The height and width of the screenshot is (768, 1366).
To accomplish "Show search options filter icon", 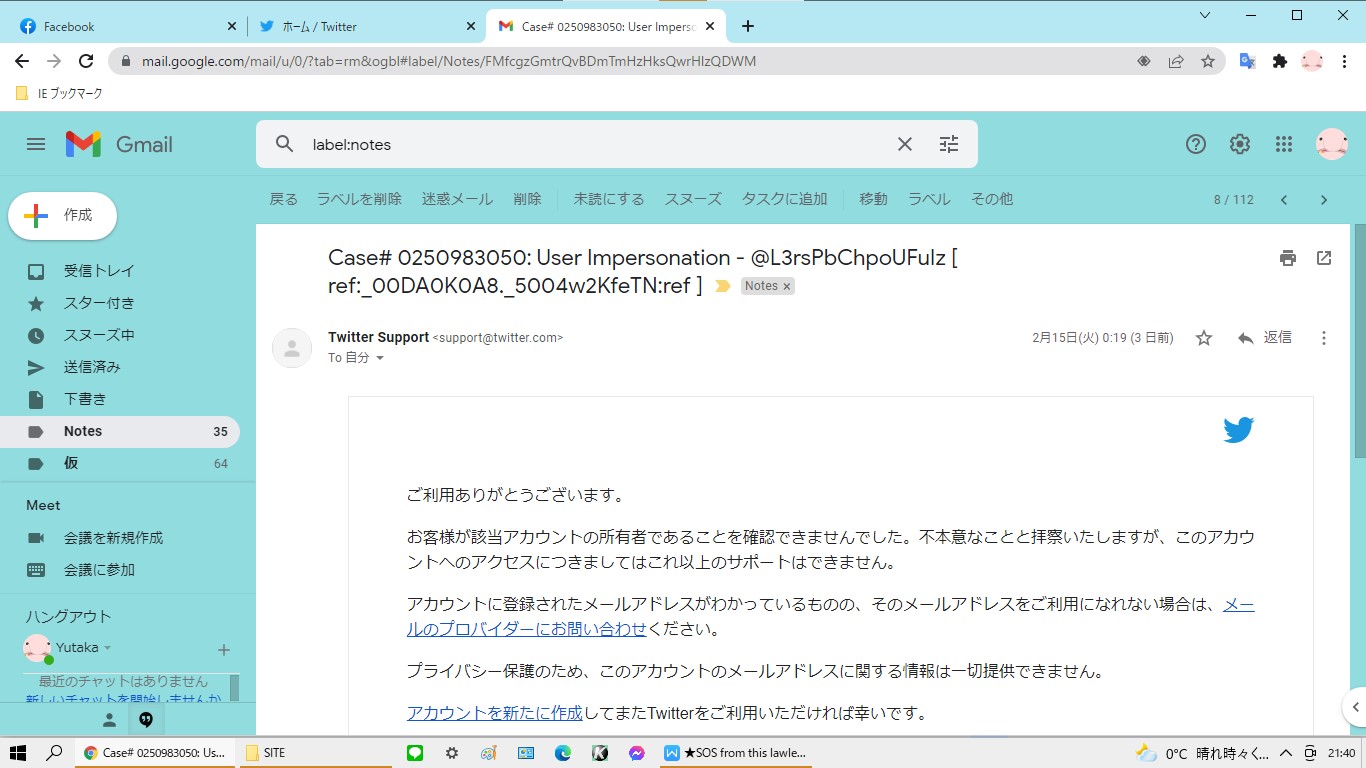I will click(x=949, y=144).
